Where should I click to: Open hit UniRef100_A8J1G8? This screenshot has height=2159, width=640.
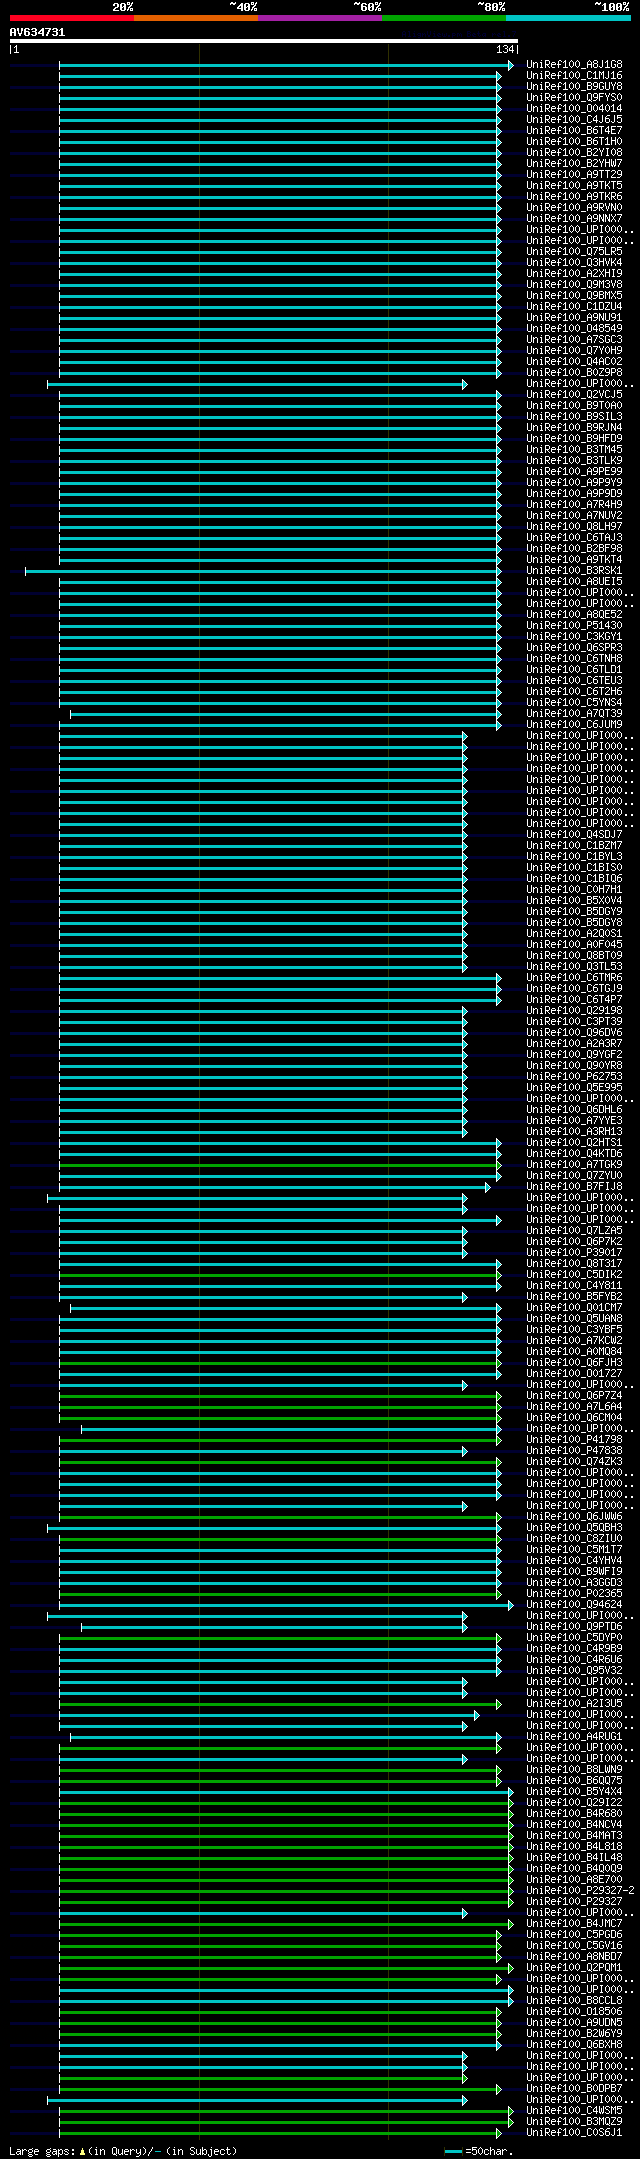click(574, 65)
